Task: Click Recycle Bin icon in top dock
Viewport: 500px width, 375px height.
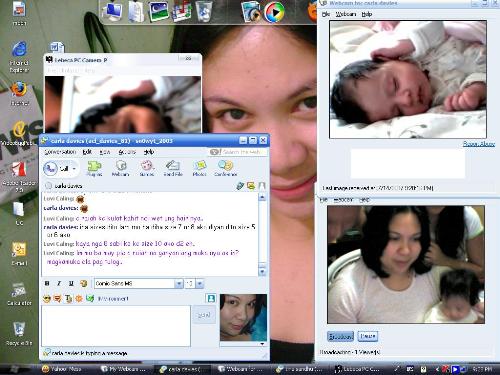Action: [x=203, y=11]
